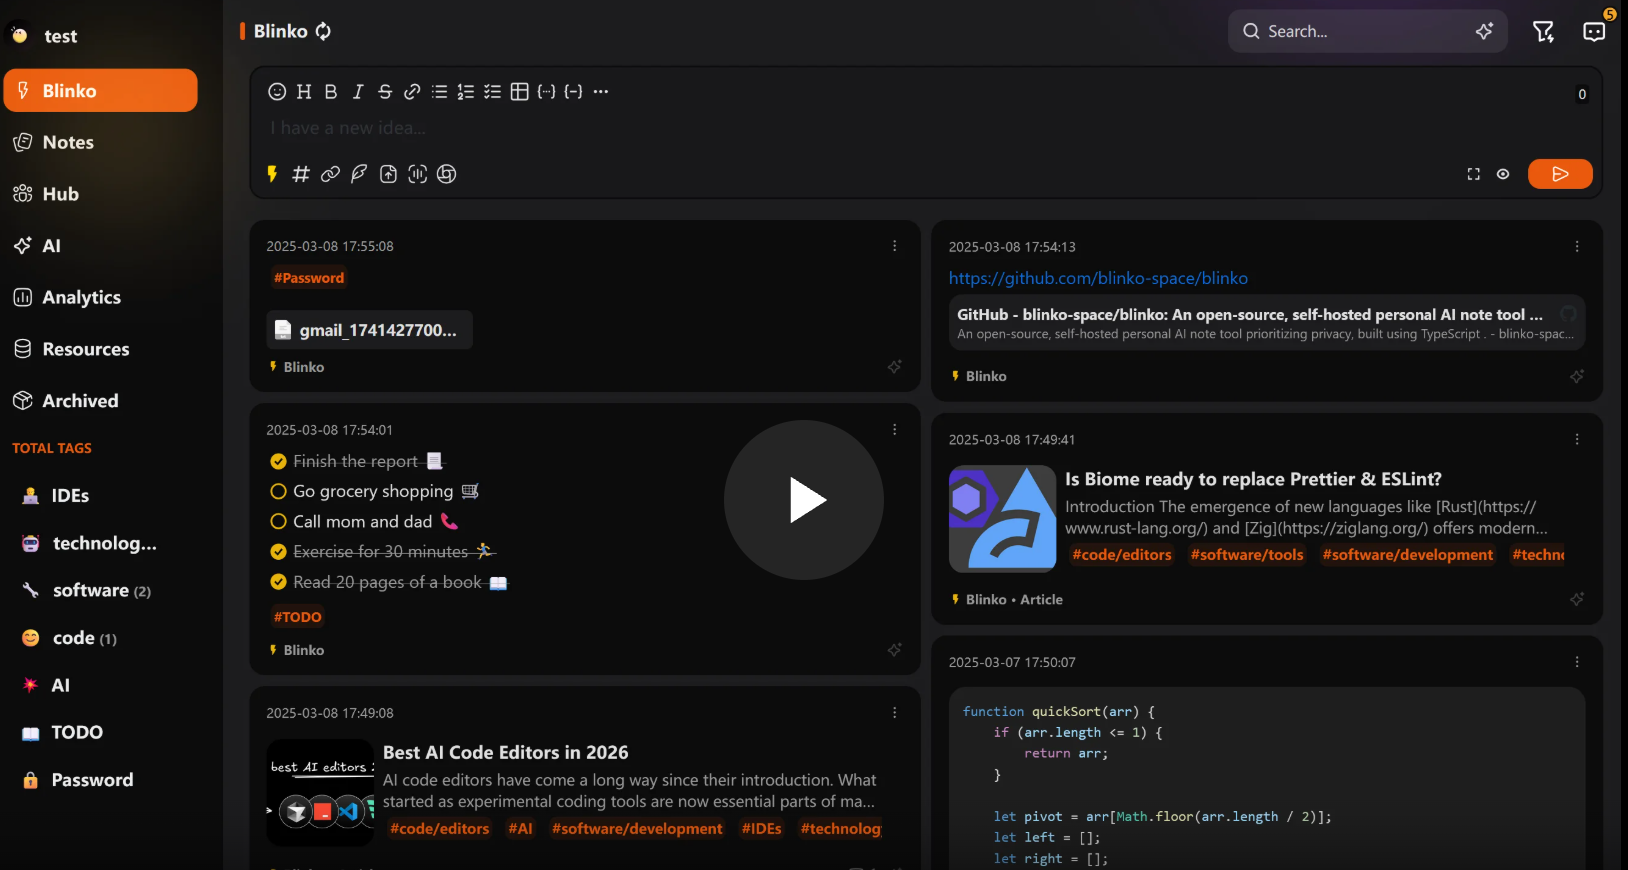Open Hub in the sidebar

click(100, 194)
